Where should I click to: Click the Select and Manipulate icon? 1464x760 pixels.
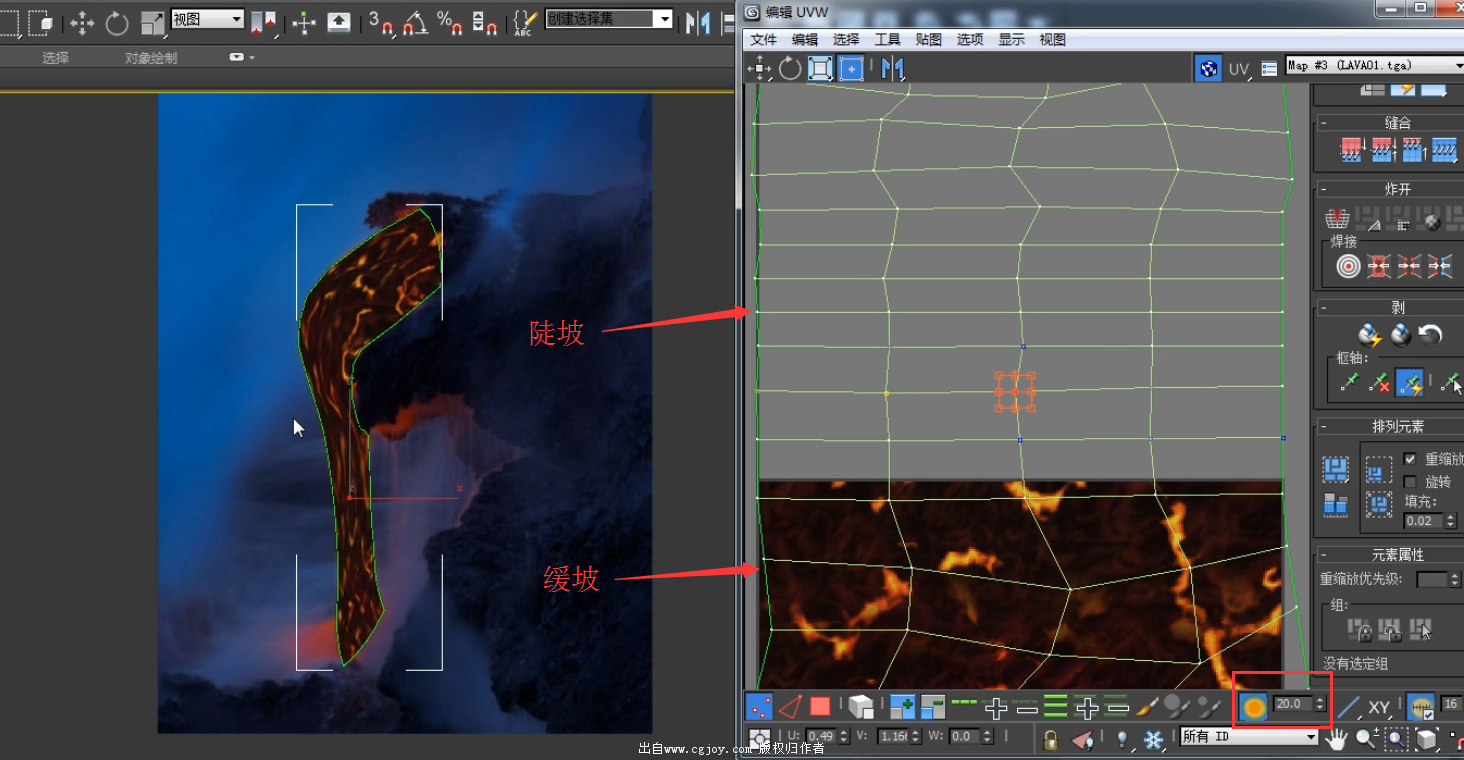[x=304, y=22]
